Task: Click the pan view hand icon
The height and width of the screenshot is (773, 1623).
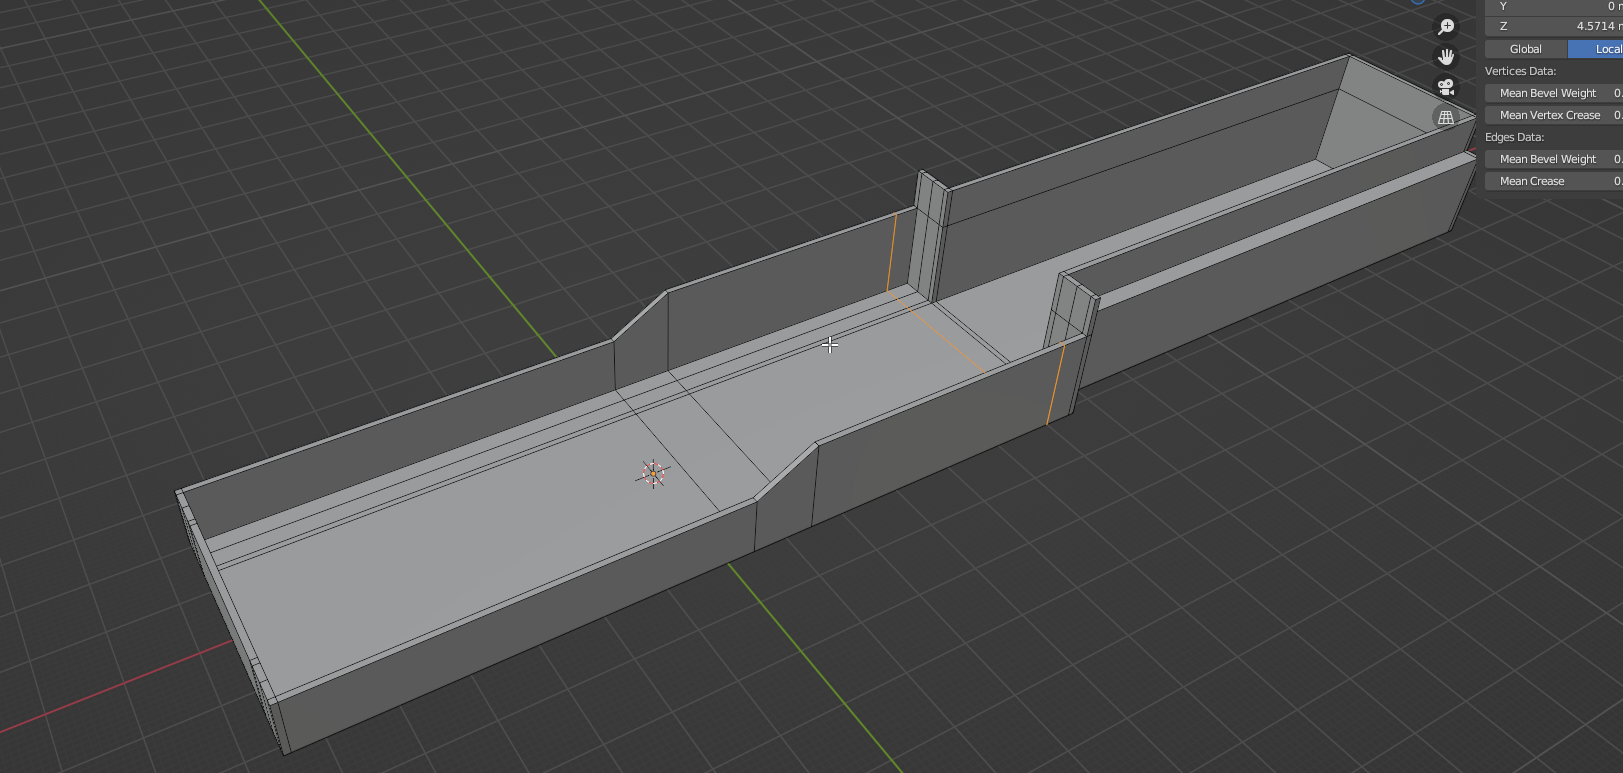Action: coord(1446,57)
